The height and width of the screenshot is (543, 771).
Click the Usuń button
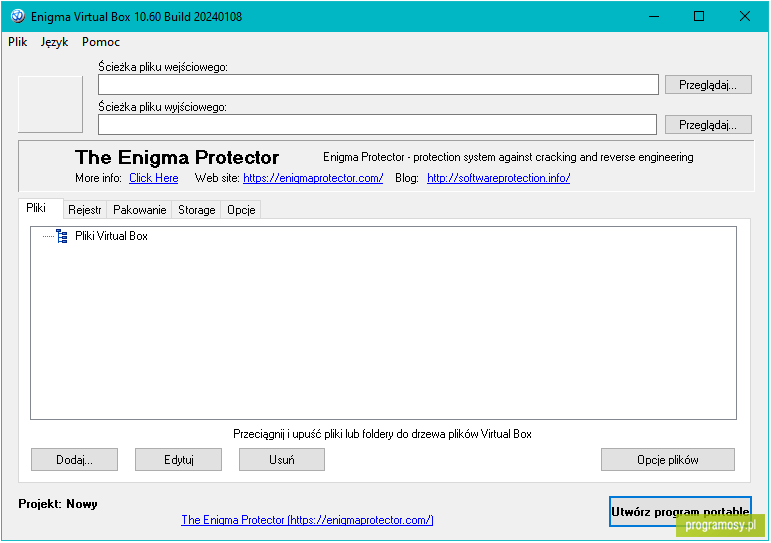(282, 459)
